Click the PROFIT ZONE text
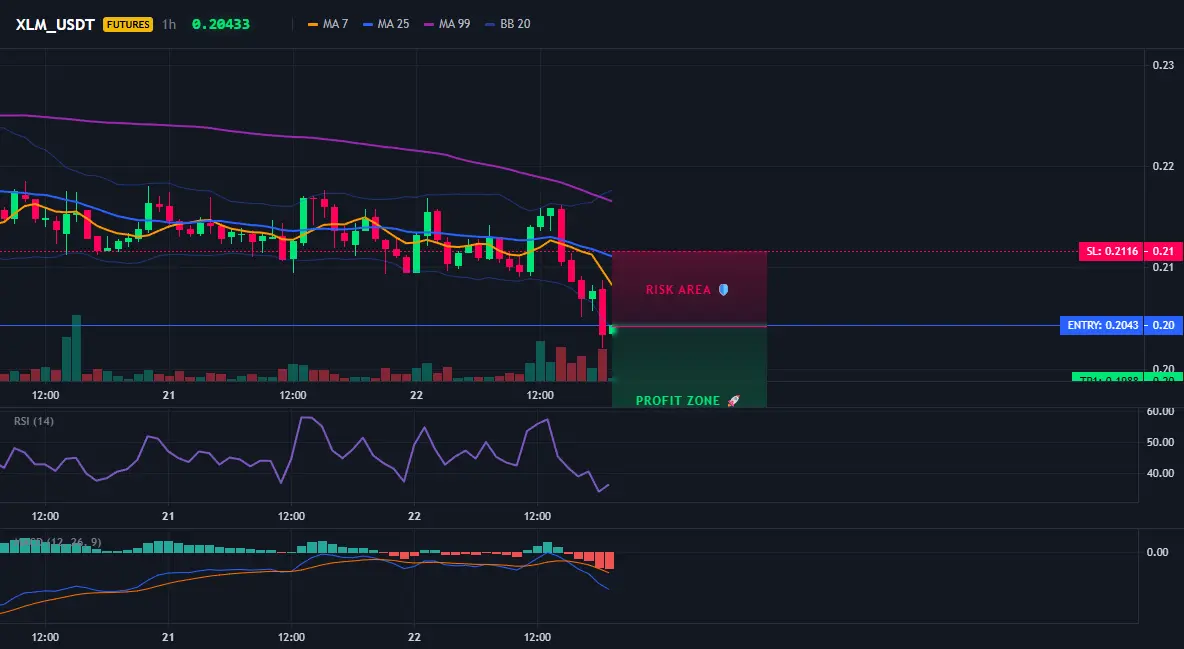 [678, 400]
